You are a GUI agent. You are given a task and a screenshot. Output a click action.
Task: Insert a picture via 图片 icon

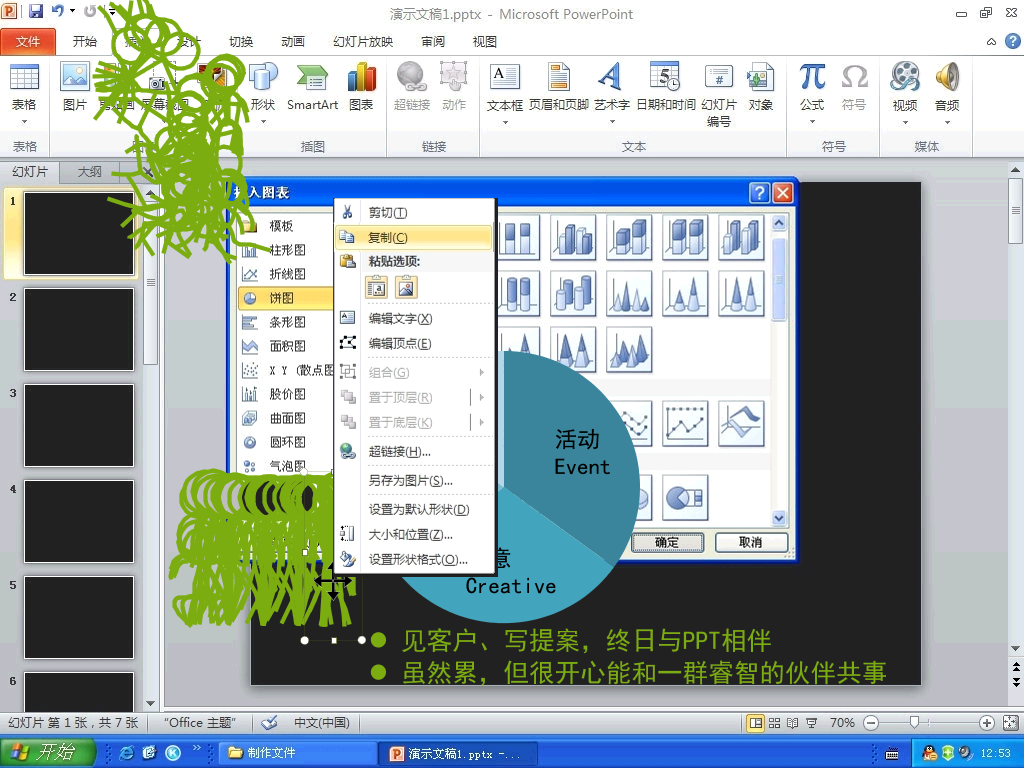click(x=74, y=88)
